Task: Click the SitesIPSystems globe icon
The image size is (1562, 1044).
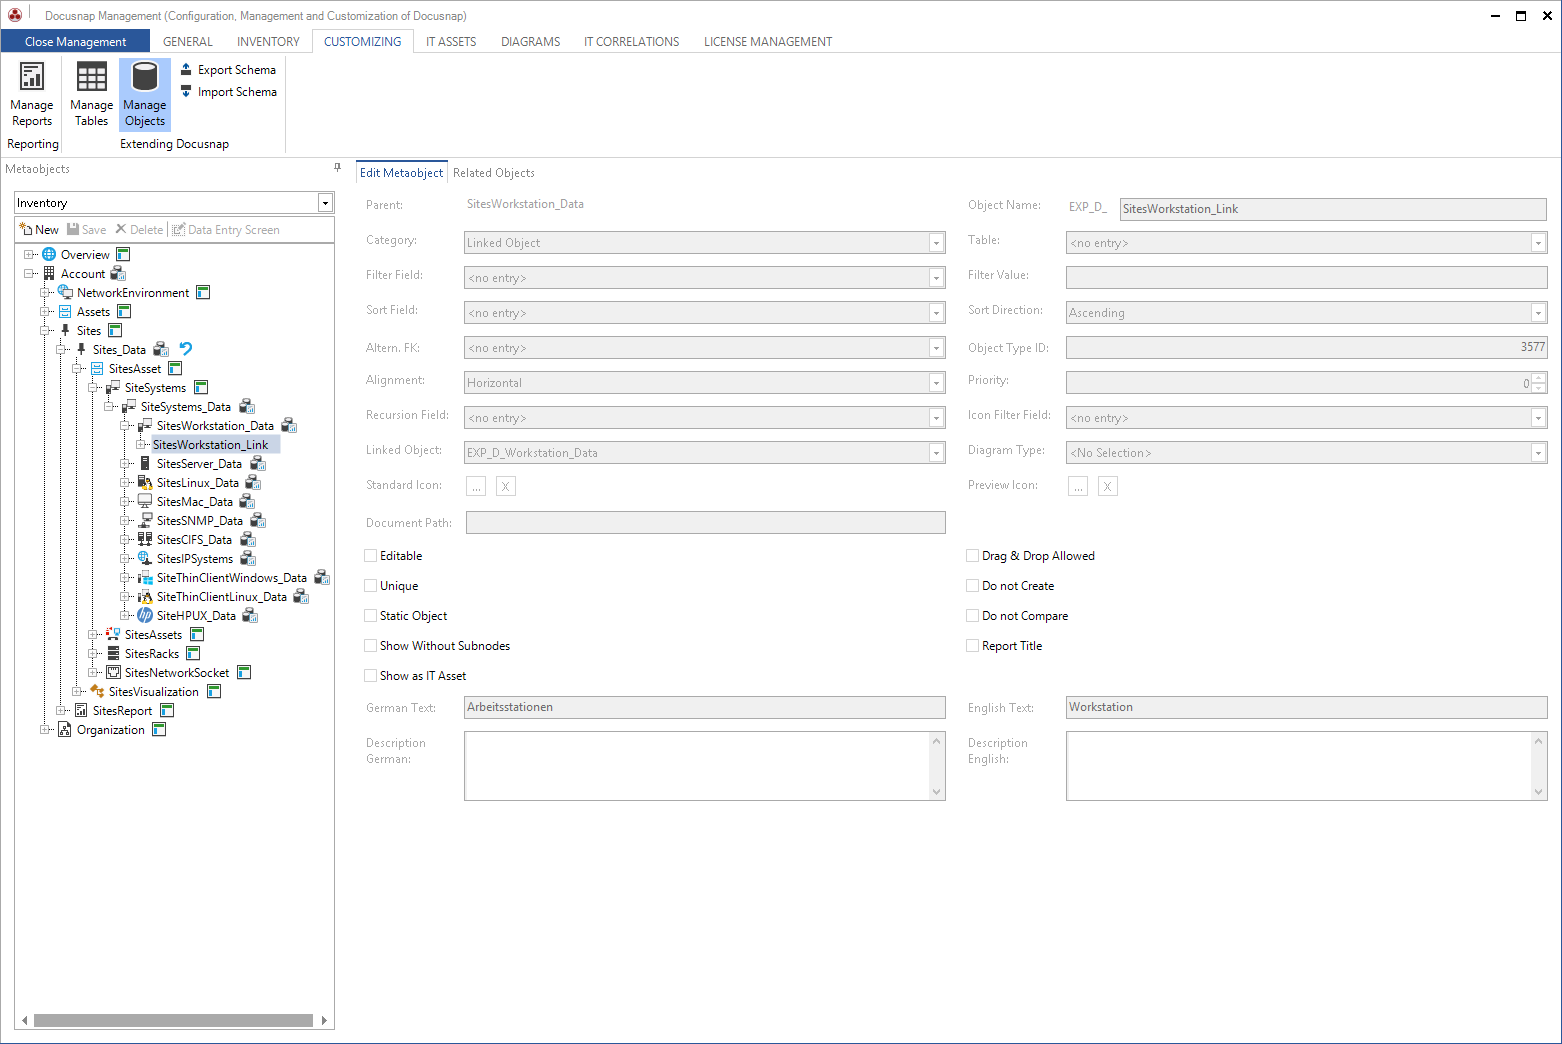Action: [x=145, y=558]
